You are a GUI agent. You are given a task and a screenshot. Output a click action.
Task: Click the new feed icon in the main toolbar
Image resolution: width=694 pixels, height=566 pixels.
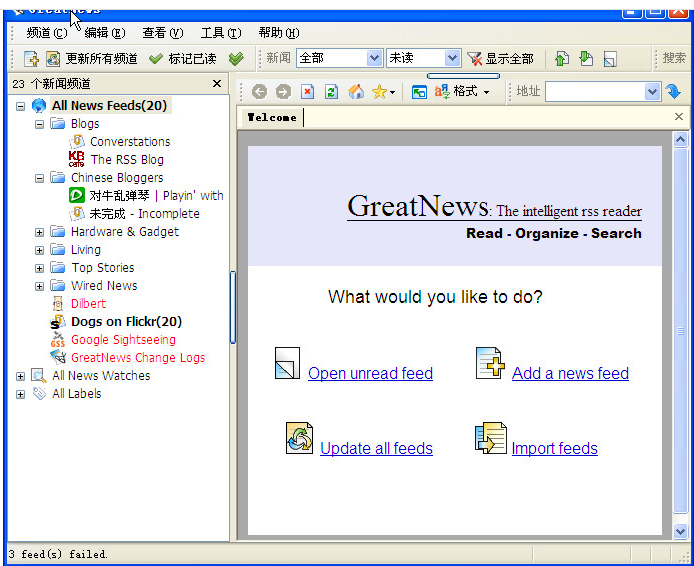[31, 59]
